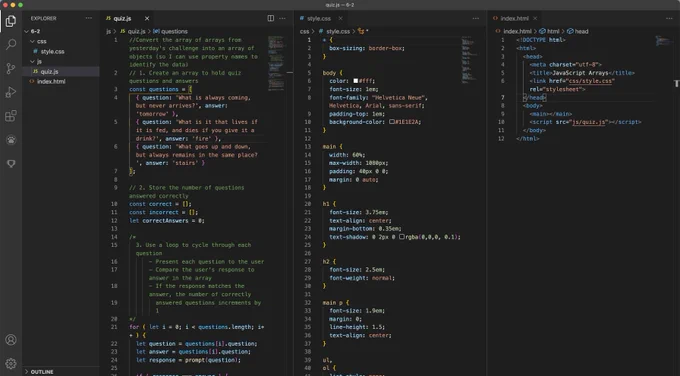
Task: Click the meta charset line in index.html
Action: 566,65
